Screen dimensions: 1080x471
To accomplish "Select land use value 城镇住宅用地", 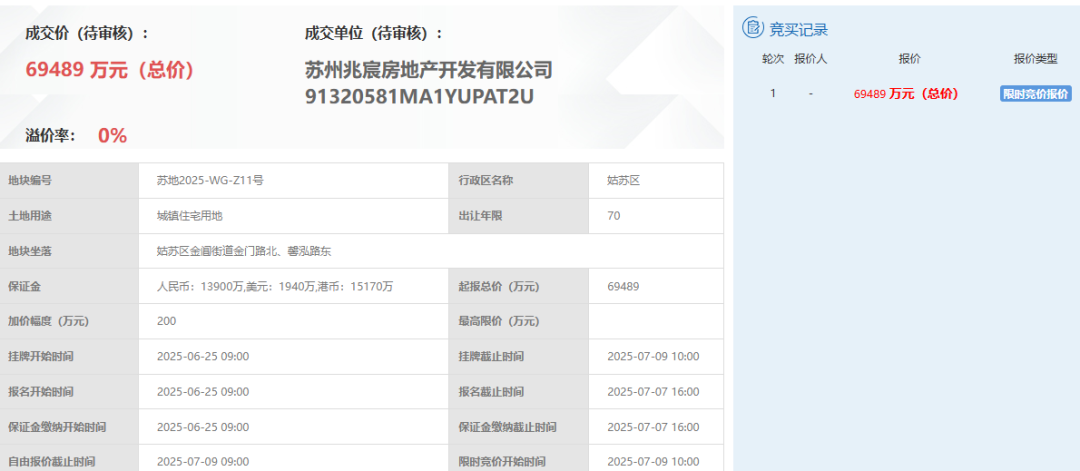I will (190, 216).
